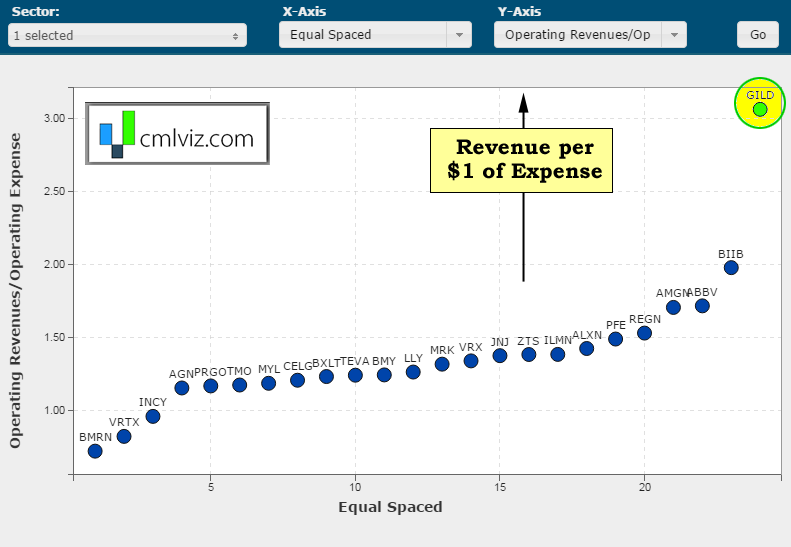The image size is (791, 547).
Task: Open the X-Axis Equal Spaced dropdown
Action: [x=375, y=35]
